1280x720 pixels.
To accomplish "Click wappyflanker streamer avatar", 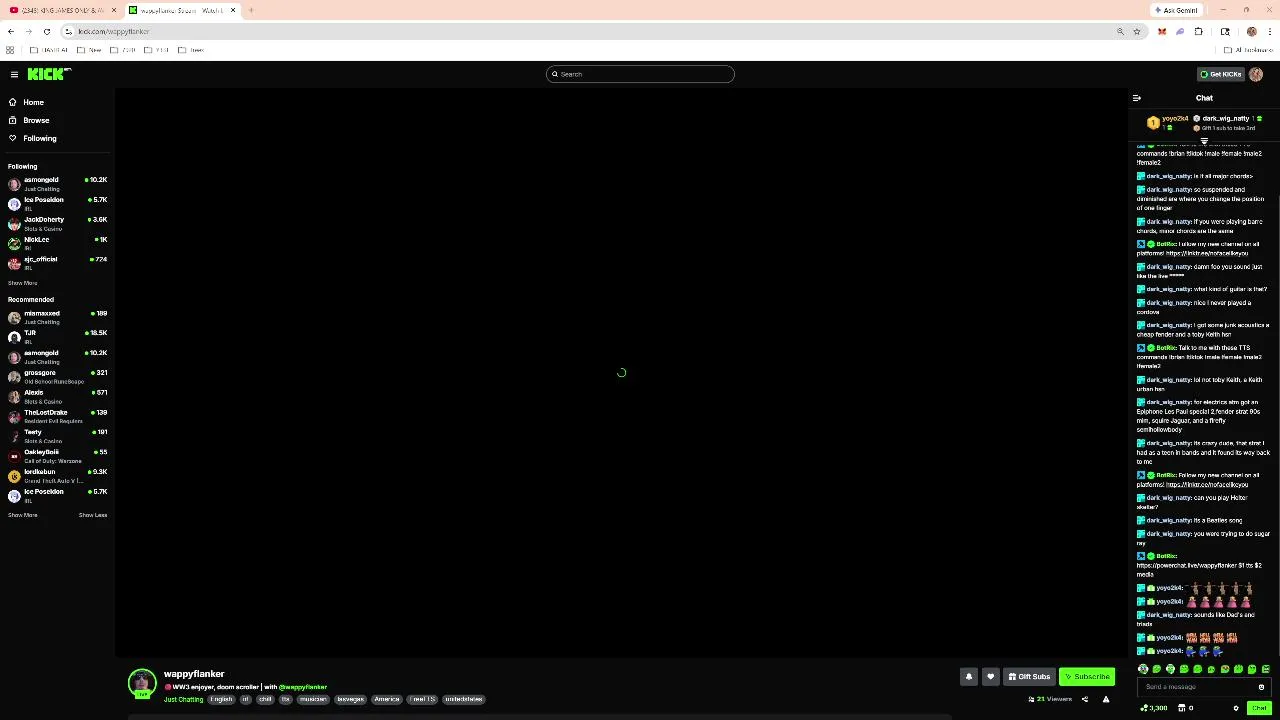I will point(142,683).
